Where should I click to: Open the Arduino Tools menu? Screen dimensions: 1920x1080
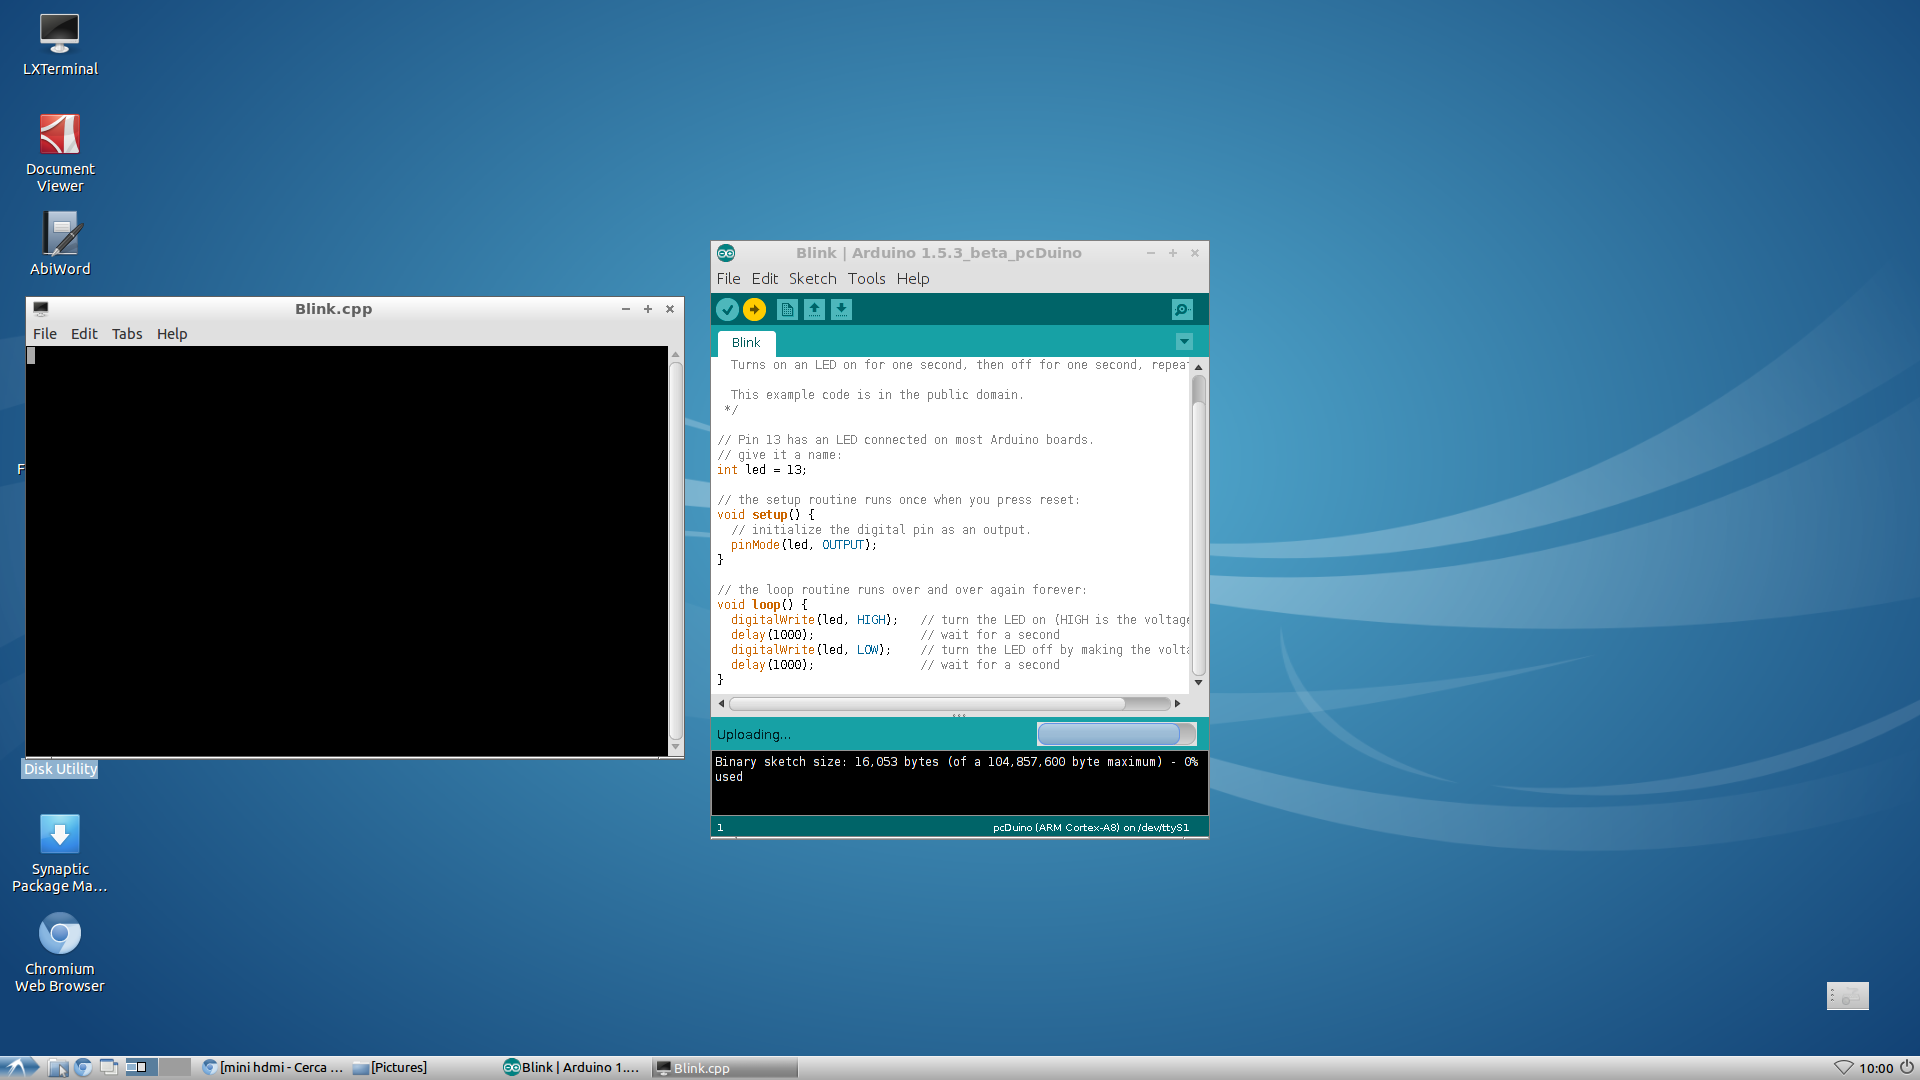point(867,279)
